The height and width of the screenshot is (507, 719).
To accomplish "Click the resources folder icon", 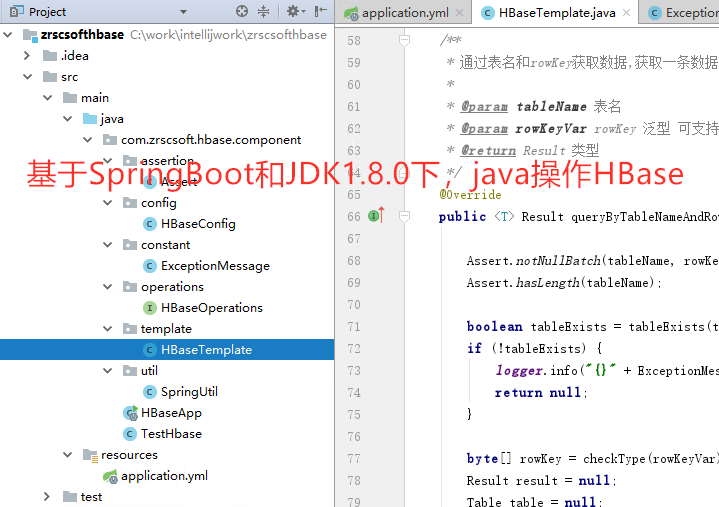I will point(90,455).
